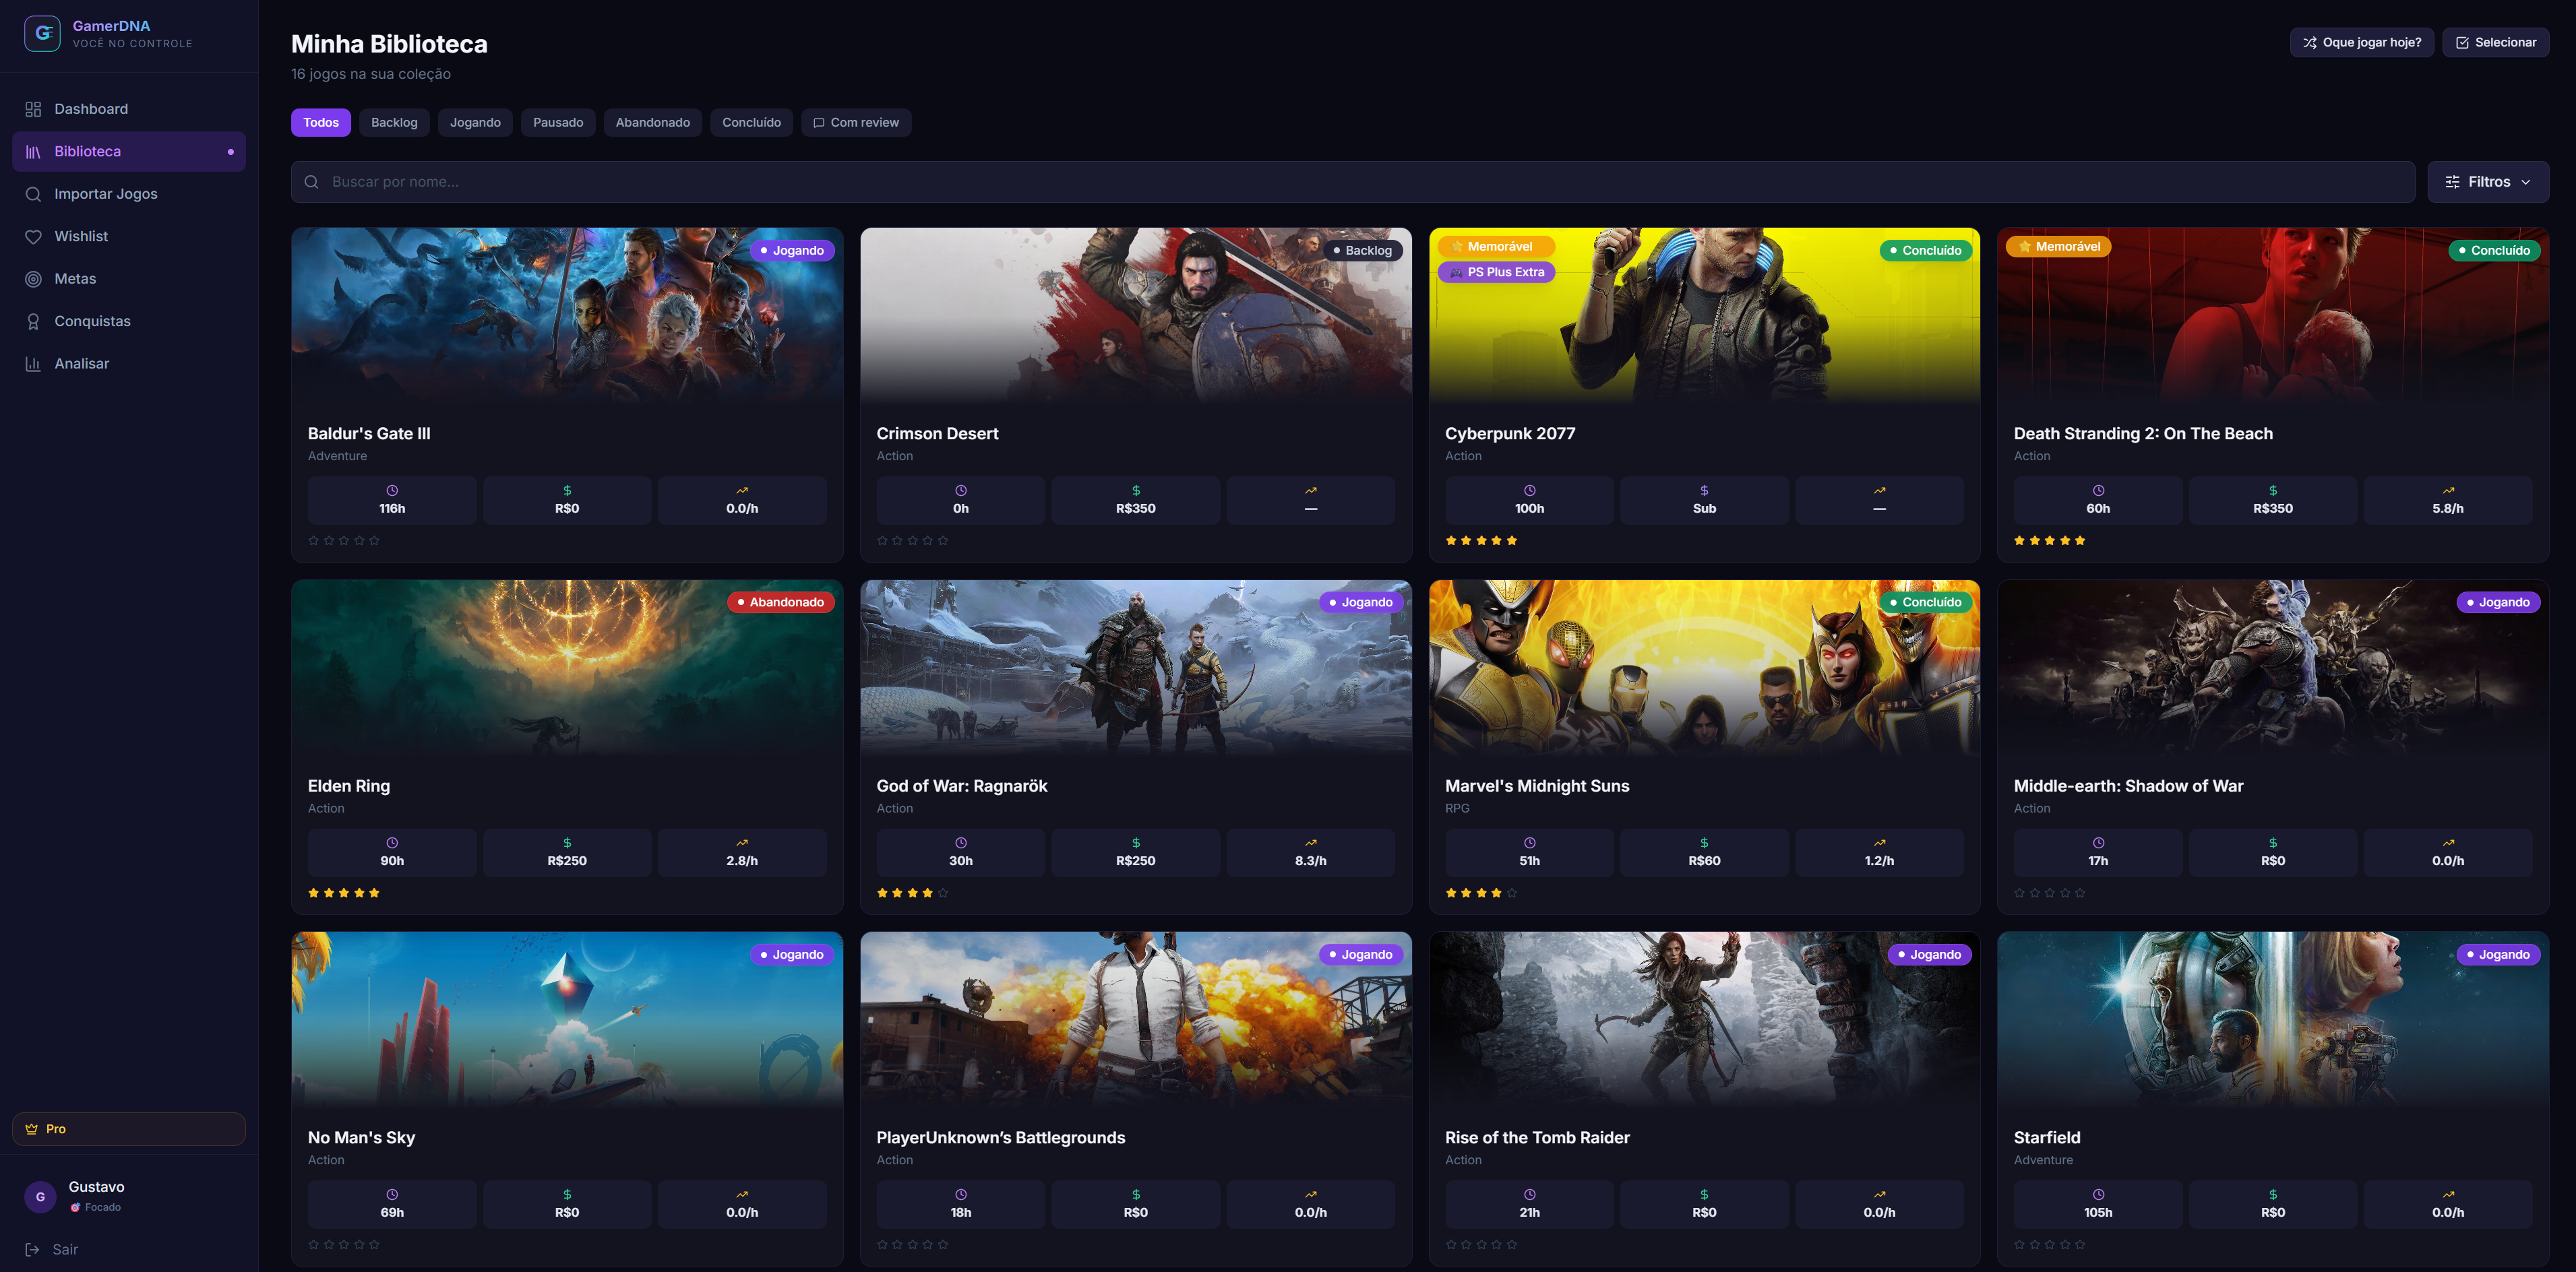2576x1272 pixels.
Task: Click the 116h playtime clock on Baldur's Gate III
Action: pos(392,490)
